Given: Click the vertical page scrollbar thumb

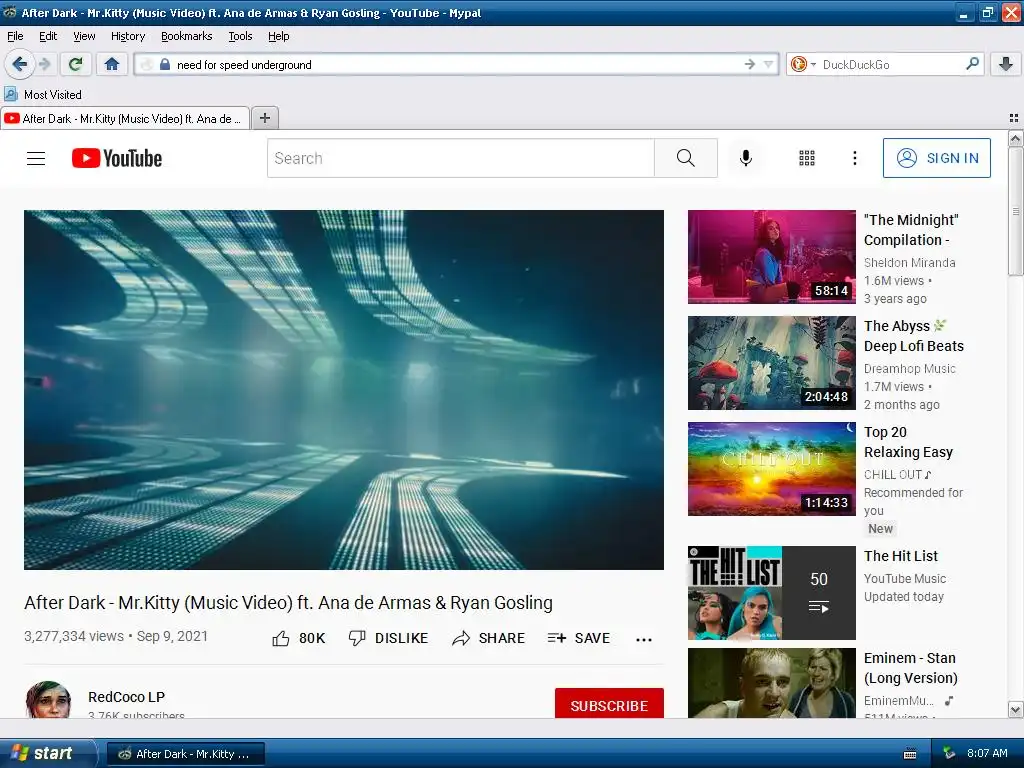Looking at the screenshot, I should pos(1015,211).
